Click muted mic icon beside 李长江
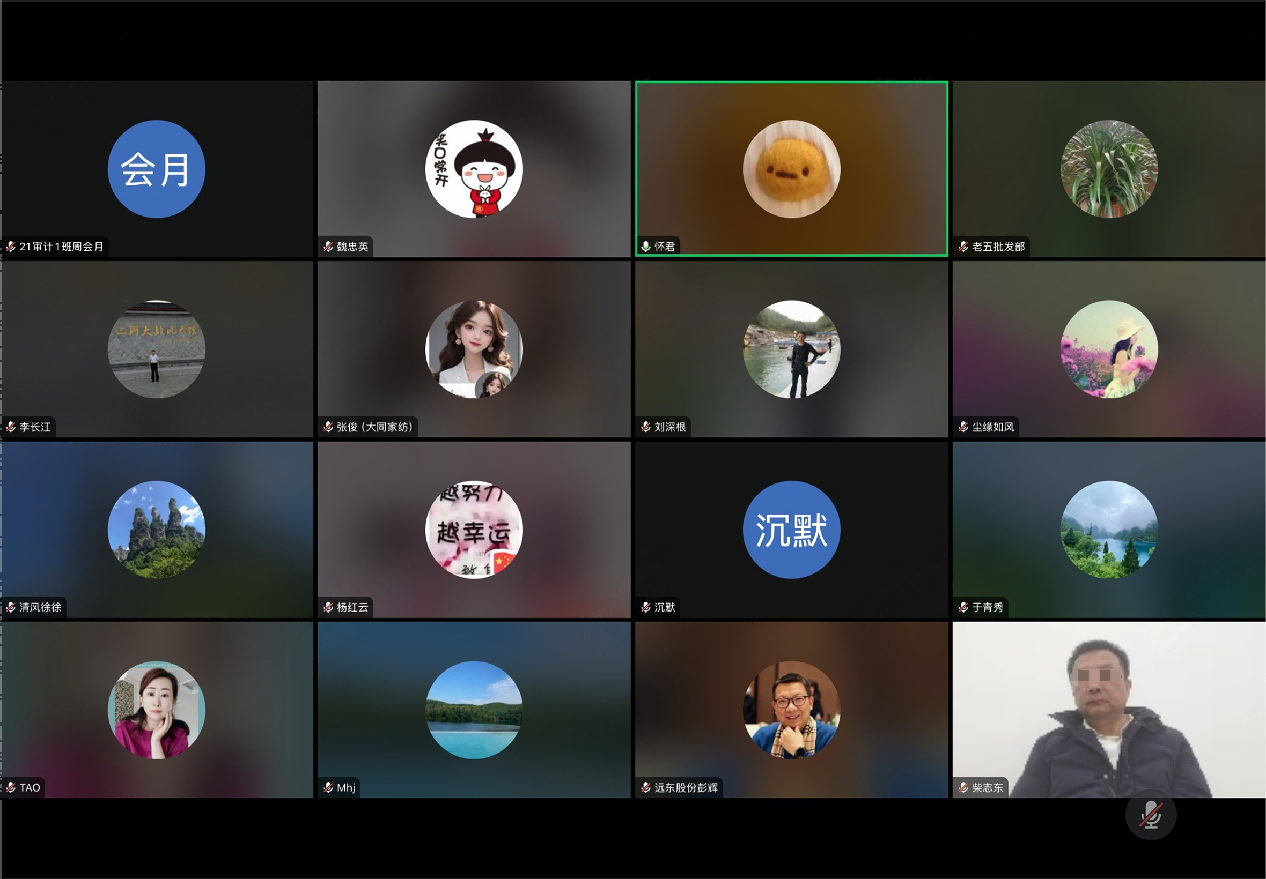The height and width of the screenshot is (879, 1266). pos(10,427)
